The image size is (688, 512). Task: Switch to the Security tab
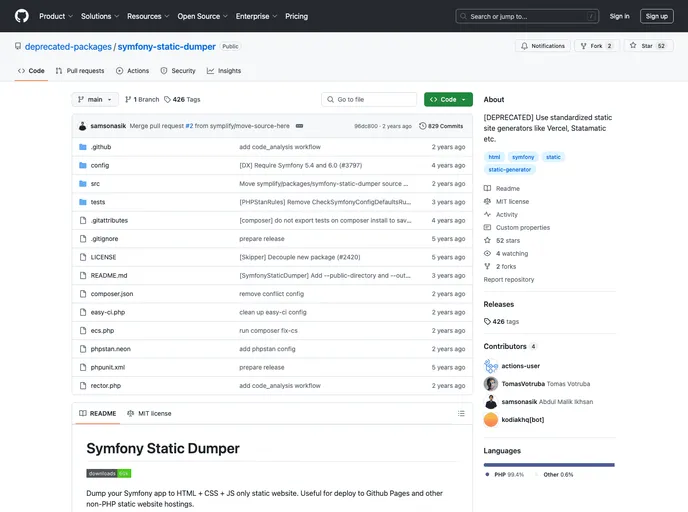click(178, 71)
